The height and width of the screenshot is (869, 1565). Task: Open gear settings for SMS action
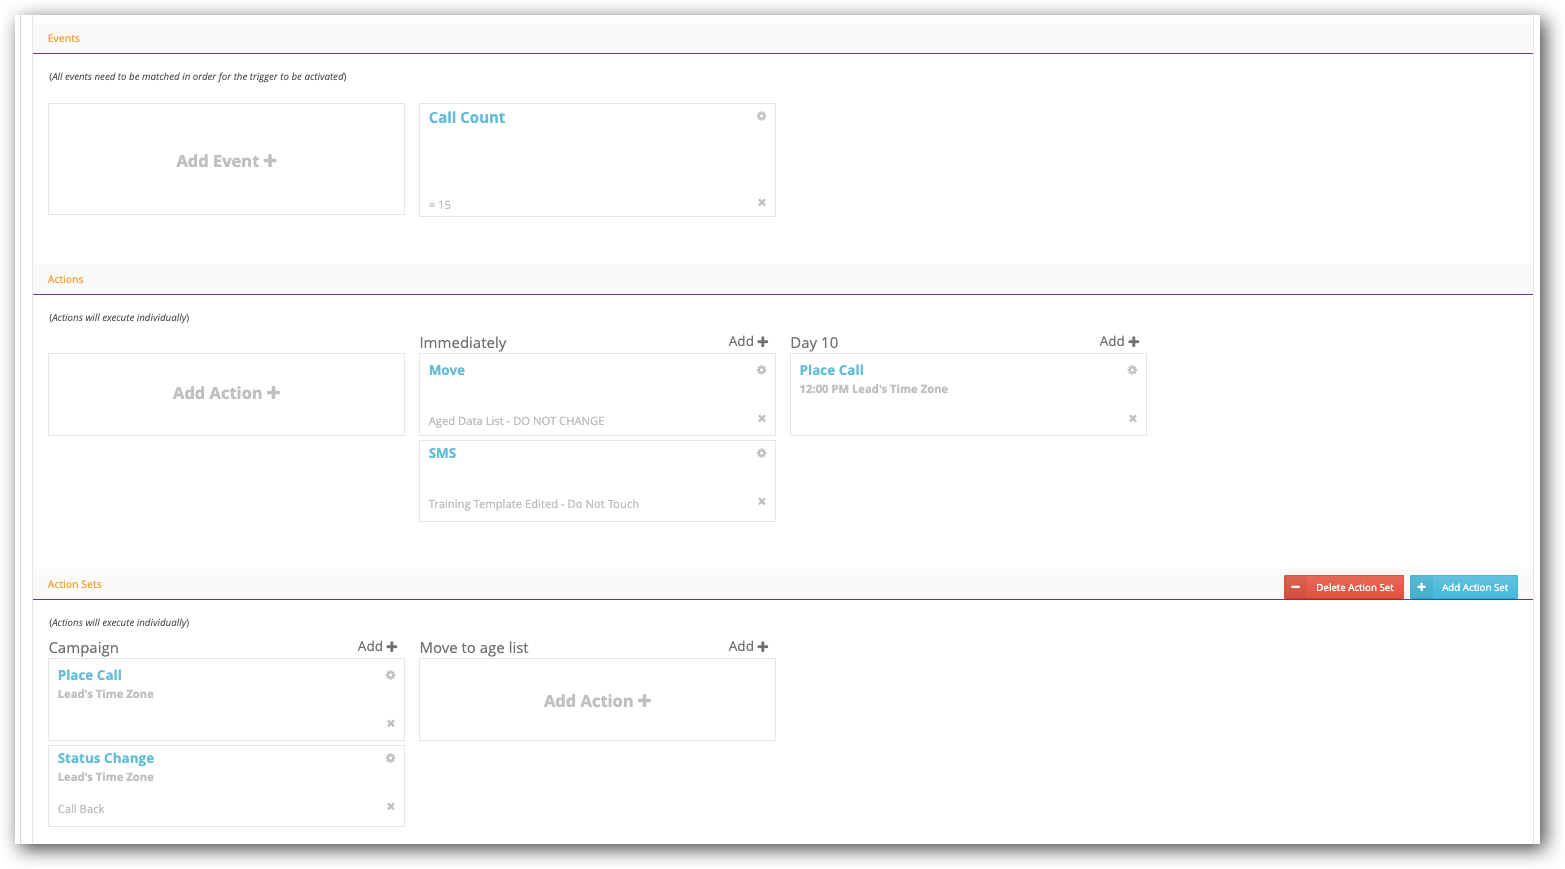click(761, 453)
